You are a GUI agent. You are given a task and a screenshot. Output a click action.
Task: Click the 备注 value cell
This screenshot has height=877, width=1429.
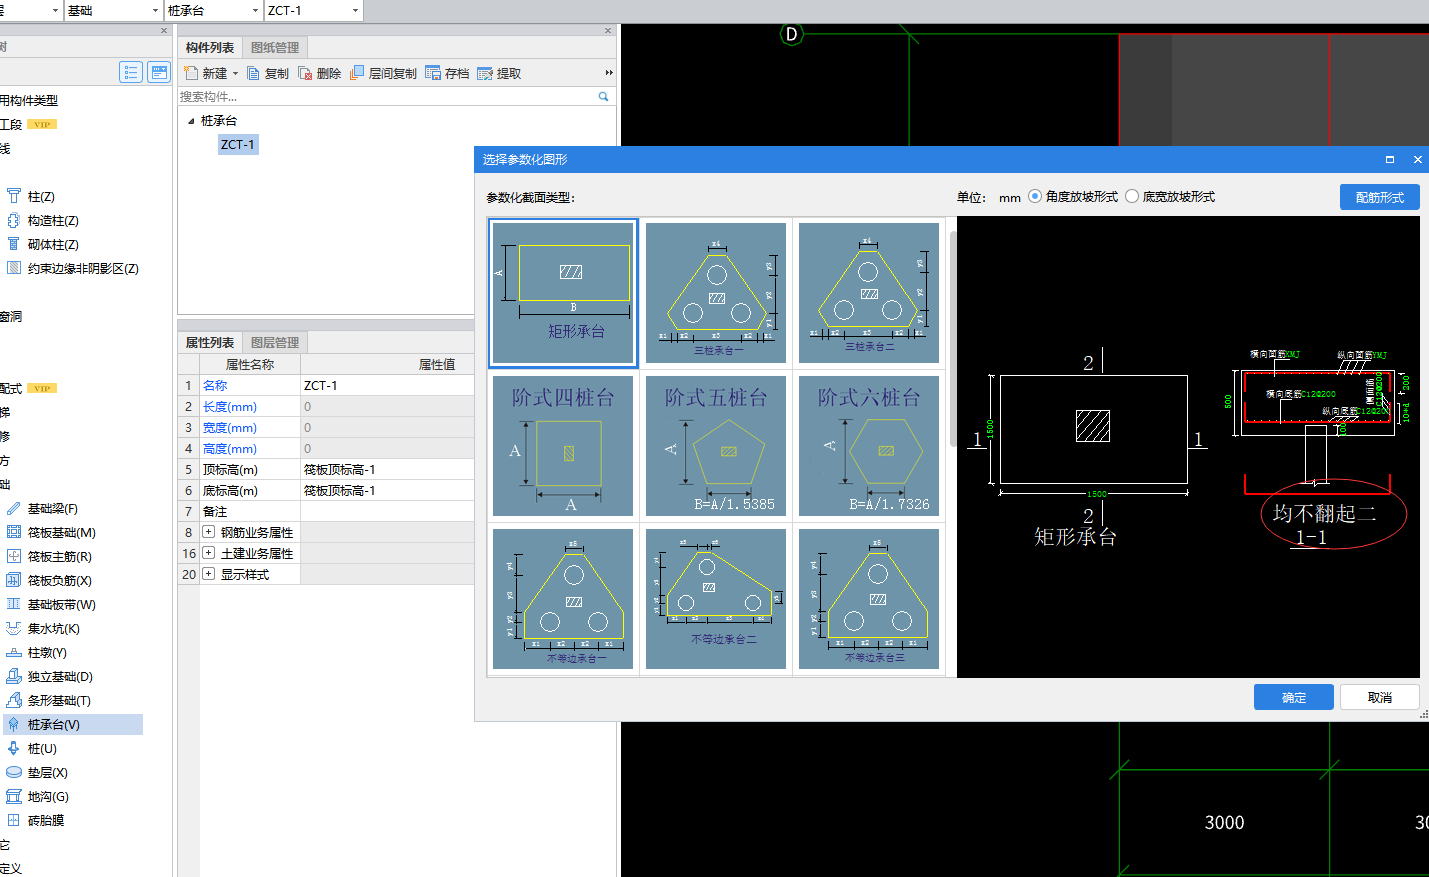pyautogui.click(x=387, y=511)
